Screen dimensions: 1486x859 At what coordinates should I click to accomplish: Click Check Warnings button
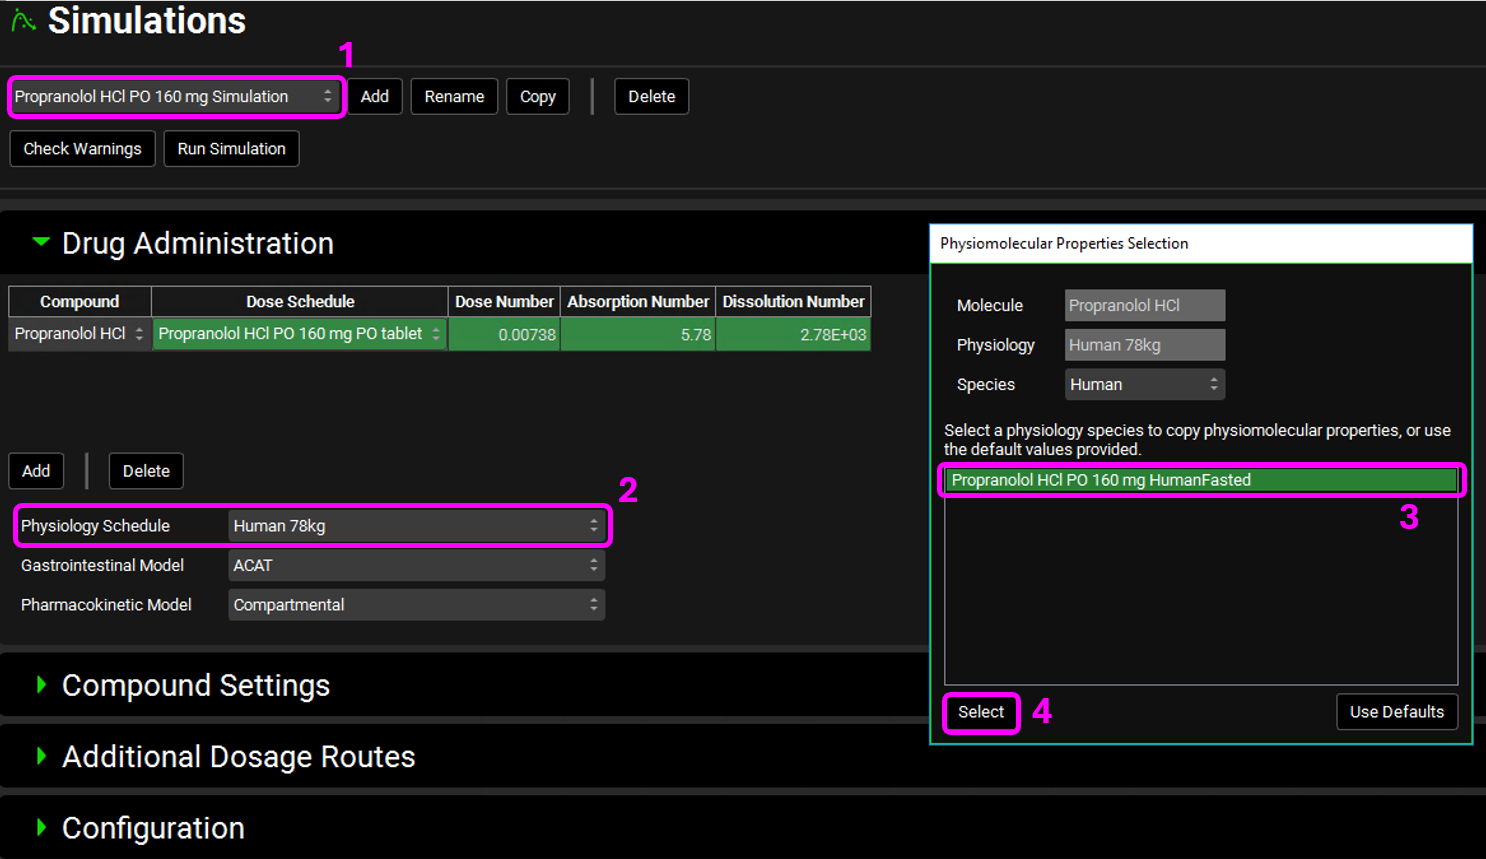tap(82, 149)
